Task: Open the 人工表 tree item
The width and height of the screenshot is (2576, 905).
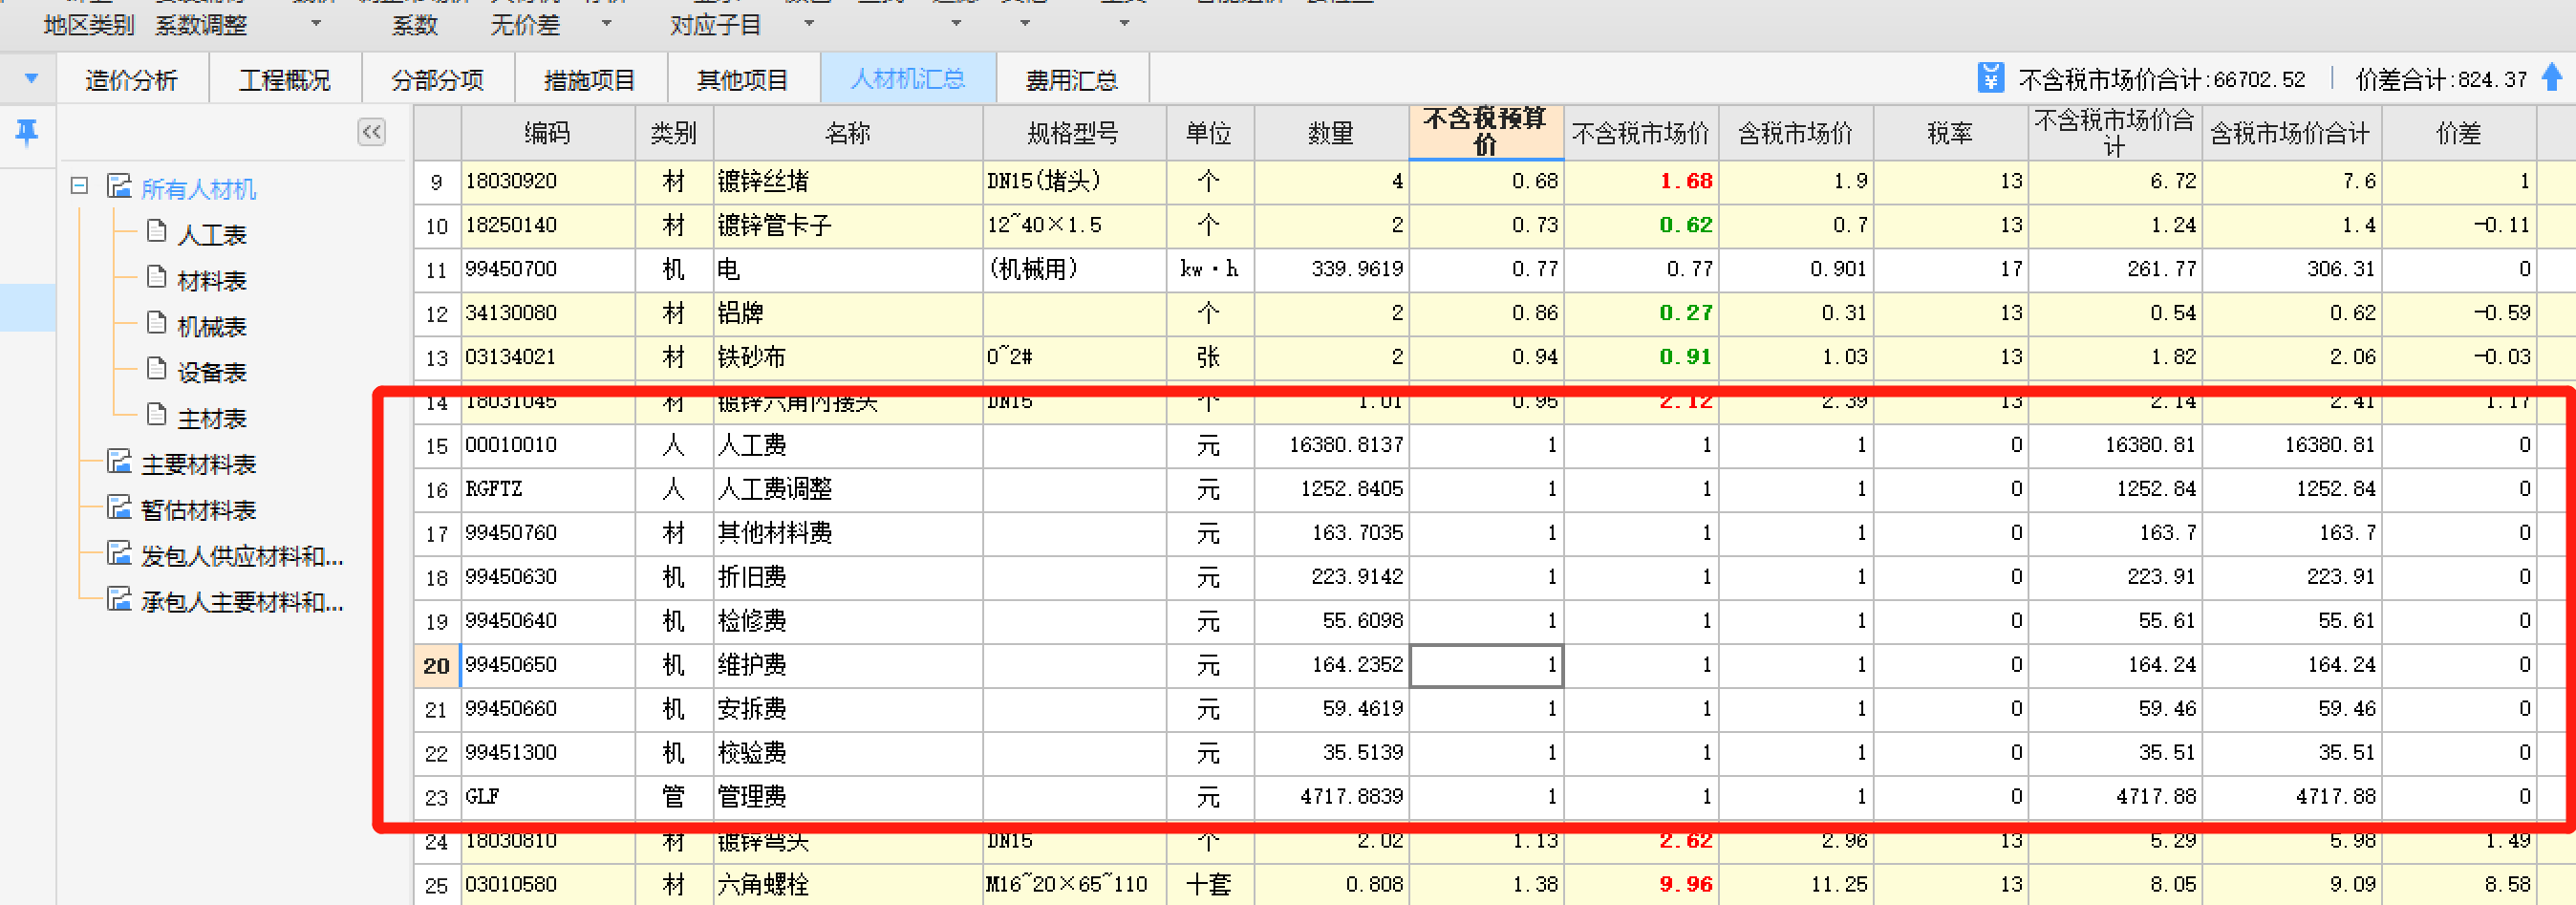Action: click(212, 235)
